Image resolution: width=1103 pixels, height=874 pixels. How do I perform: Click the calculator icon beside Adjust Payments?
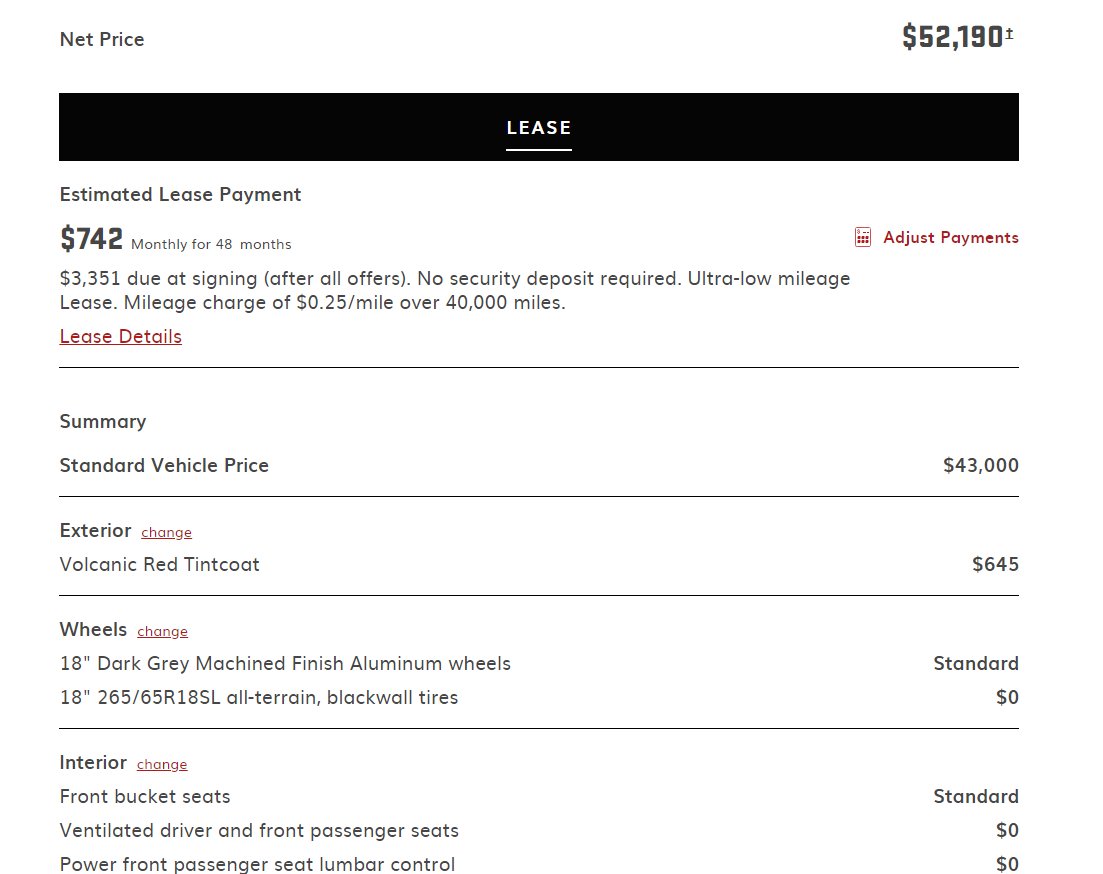coord(862,237)
